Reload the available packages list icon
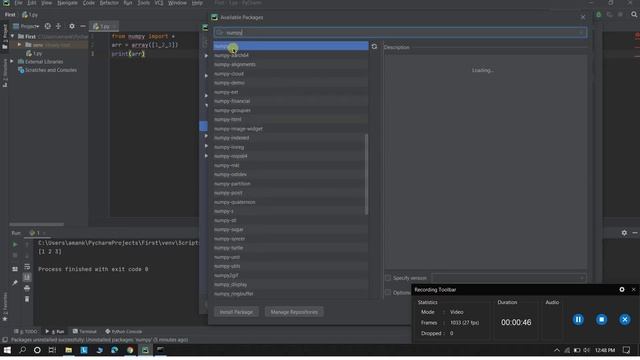 tap(374, 47)
